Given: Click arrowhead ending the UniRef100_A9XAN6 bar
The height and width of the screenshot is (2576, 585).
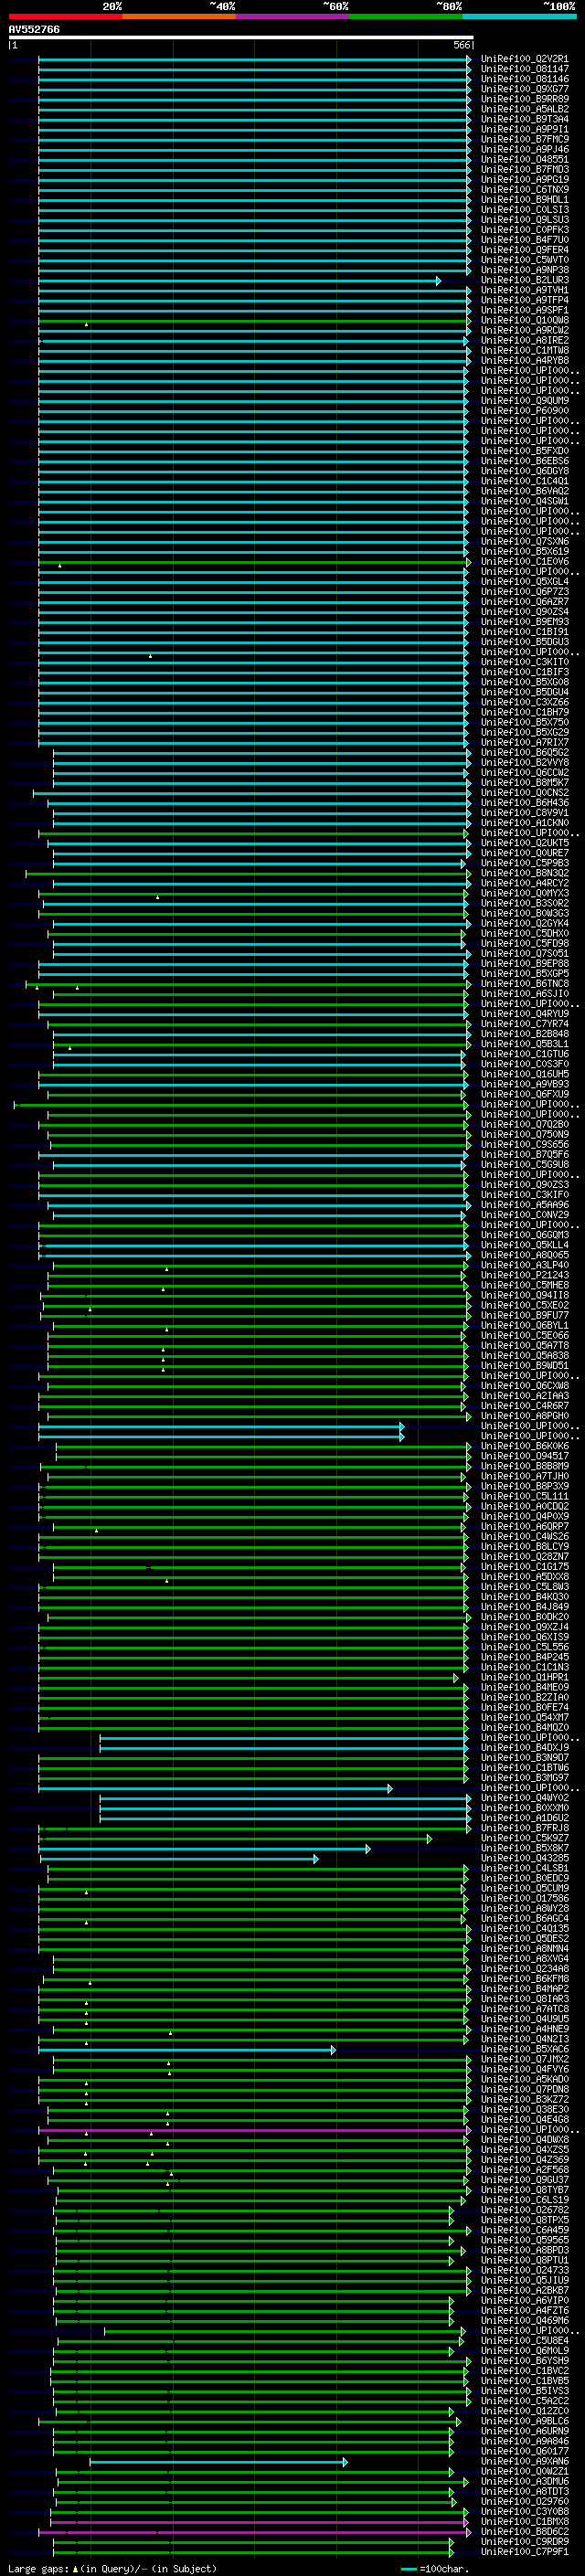Looking at the screenshot, I should [x=345, y=2462].
